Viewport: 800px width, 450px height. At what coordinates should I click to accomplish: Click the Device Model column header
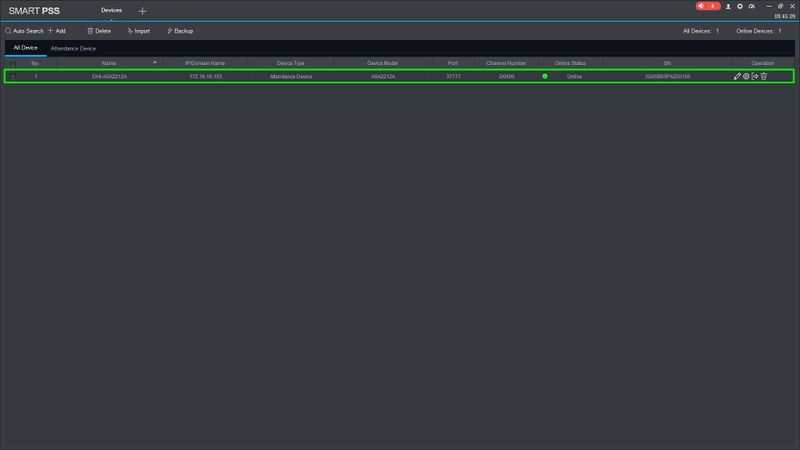tap(382, 63)
